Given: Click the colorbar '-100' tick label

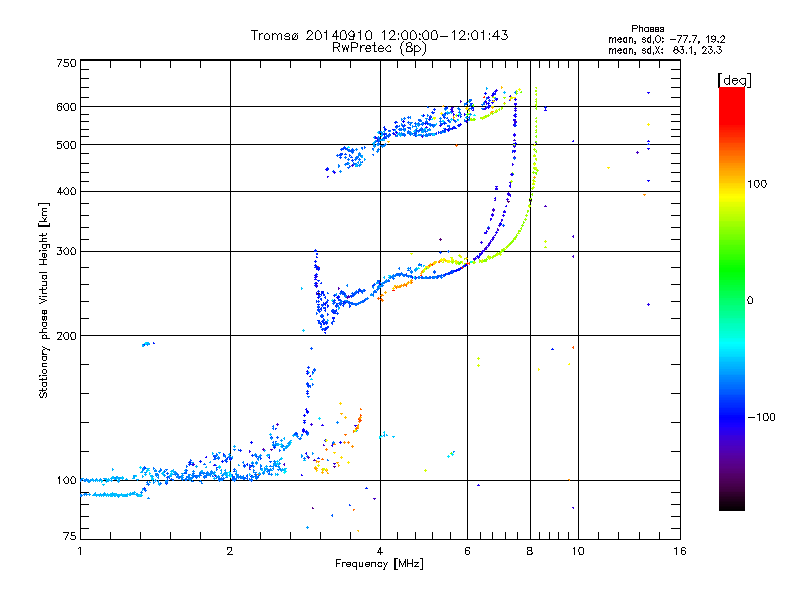Looking at the screenshot, I should (x=761, y=417).
